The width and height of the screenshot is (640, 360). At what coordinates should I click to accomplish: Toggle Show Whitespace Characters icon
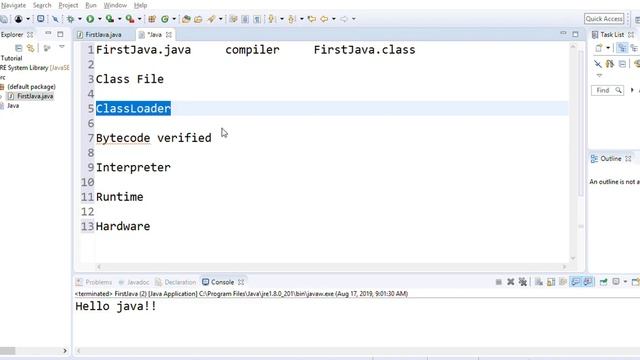click(x=257, y=19)
